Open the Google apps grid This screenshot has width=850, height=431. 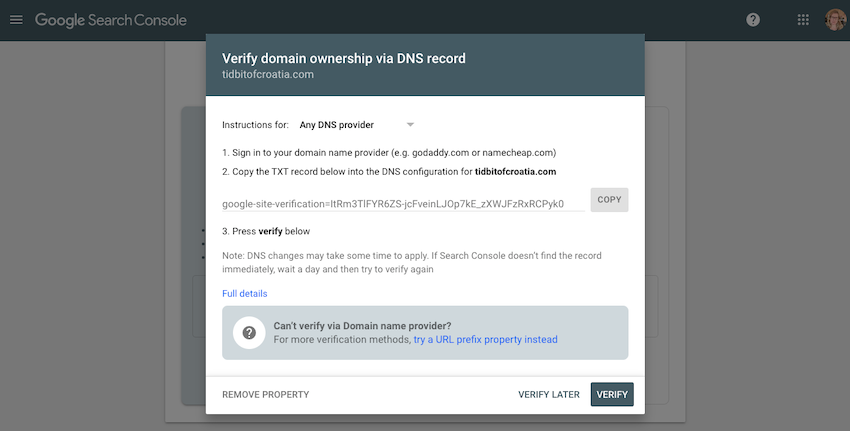tap(803, 20)
